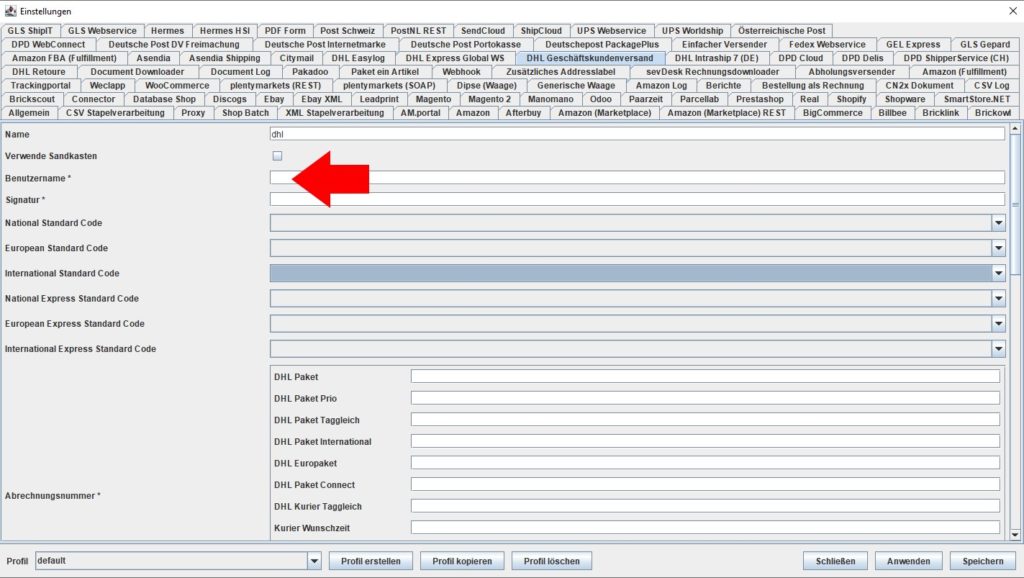
Task: Click the Profil kopieren button
Action: 462,561
